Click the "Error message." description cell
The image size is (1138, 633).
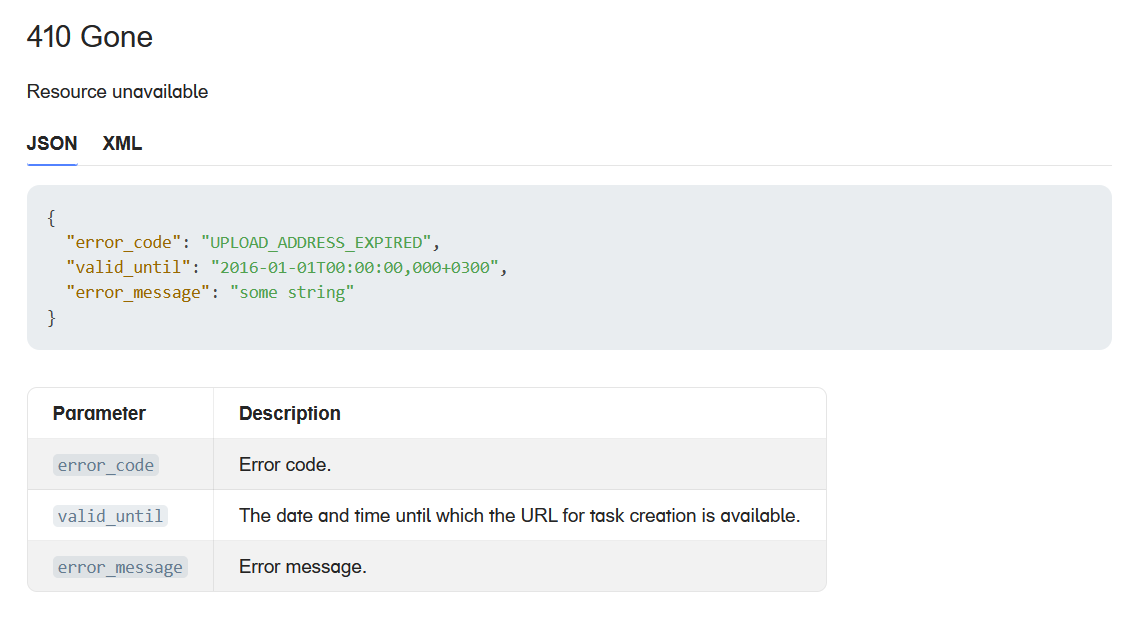point(302,567)
